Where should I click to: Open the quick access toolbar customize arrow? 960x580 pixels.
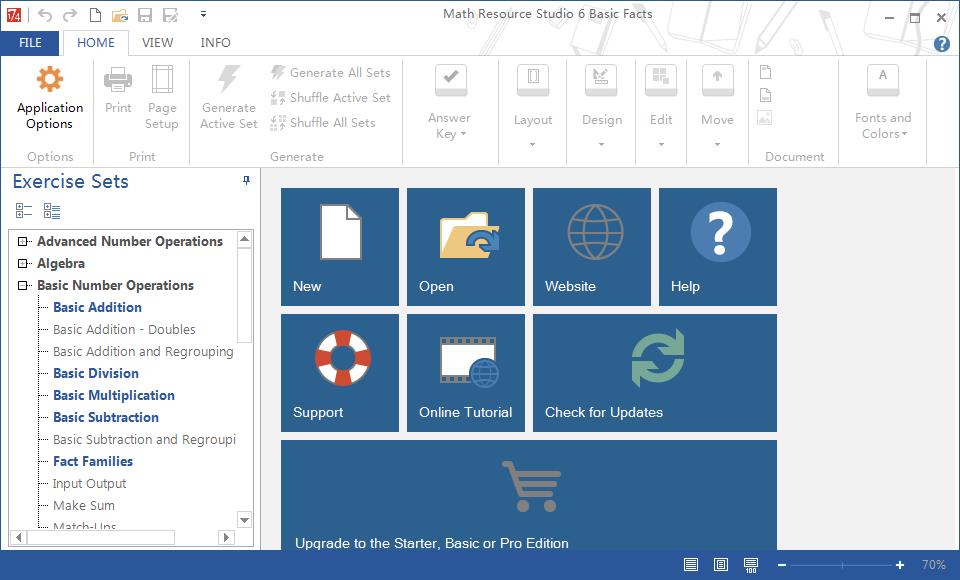(203, 14)
